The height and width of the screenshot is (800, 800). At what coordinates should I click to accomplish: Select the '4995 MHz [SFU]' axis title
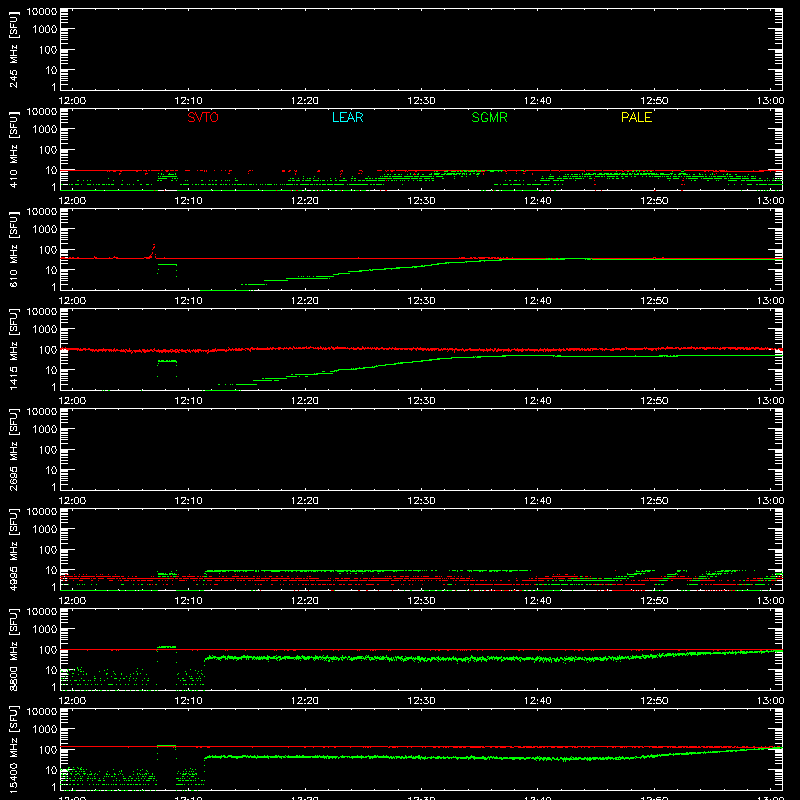point(13,549)
